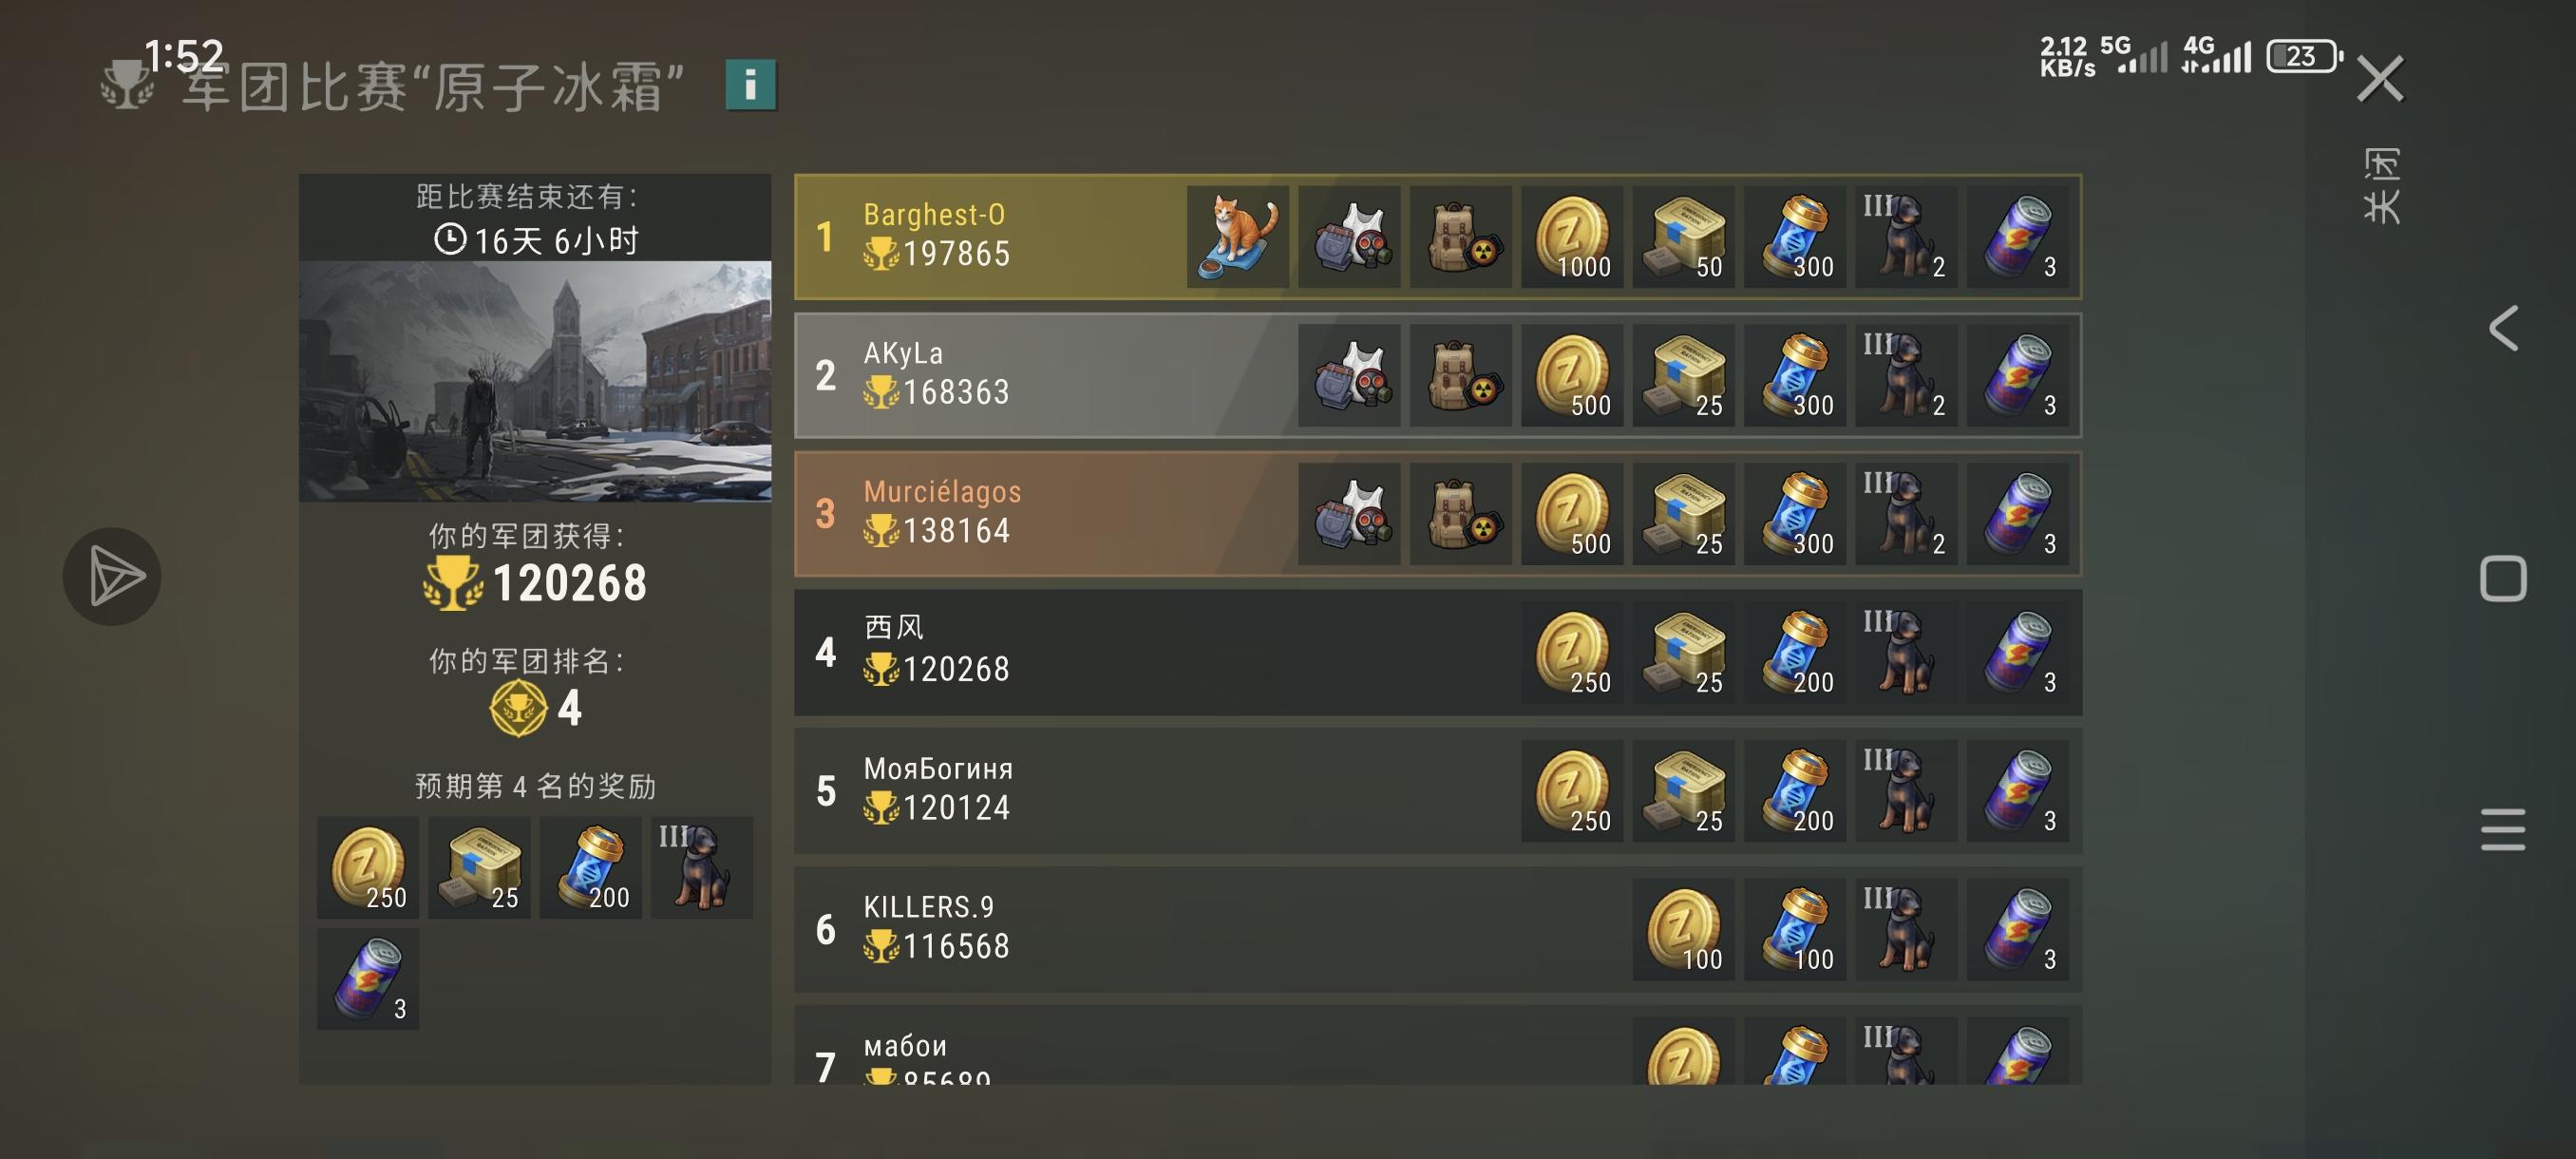Image resolution: width=2576 pixels, height=1159 pixels.
Task: Tap the rank III puppy in МояБогиня row
Action: pyautogui.click(x=1906, y=791)
